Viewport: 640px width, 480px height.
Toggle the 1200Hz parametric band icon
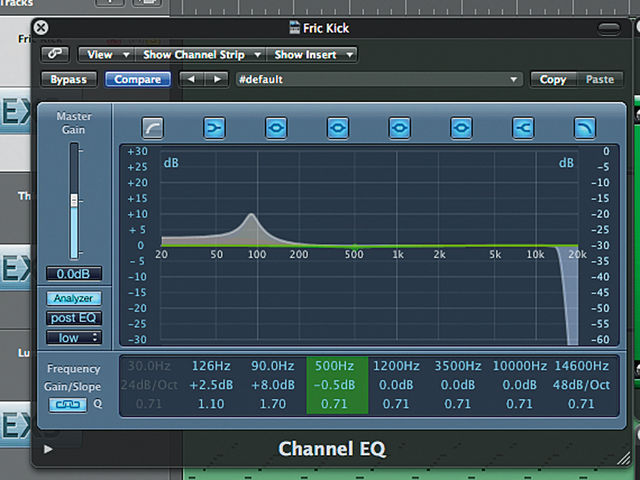pyautogui.click(x=399, y=128)
